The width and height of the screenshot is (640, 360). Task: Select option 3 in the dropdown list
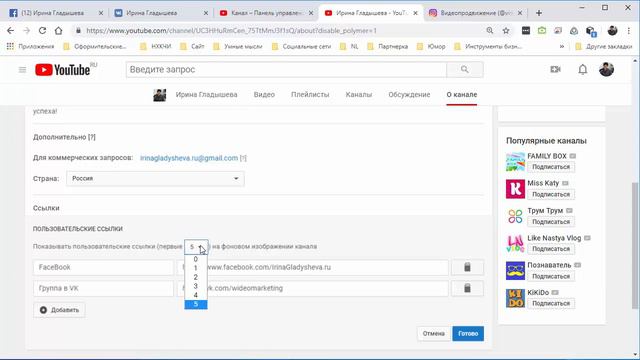[196, 286]
